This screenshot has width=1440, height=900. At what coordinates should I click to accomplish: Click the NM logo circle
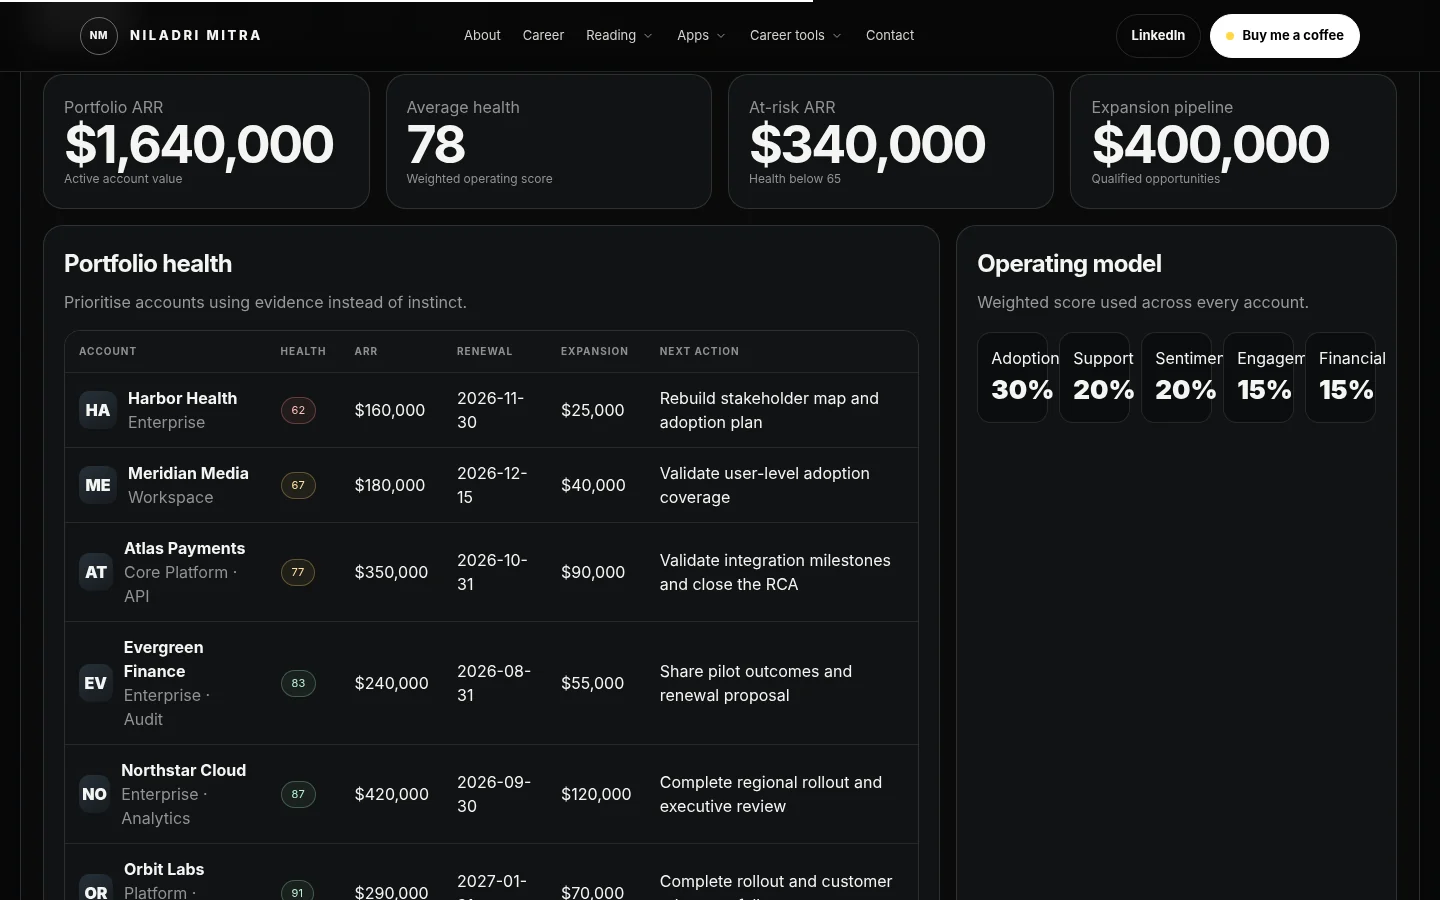coord(98,35)
